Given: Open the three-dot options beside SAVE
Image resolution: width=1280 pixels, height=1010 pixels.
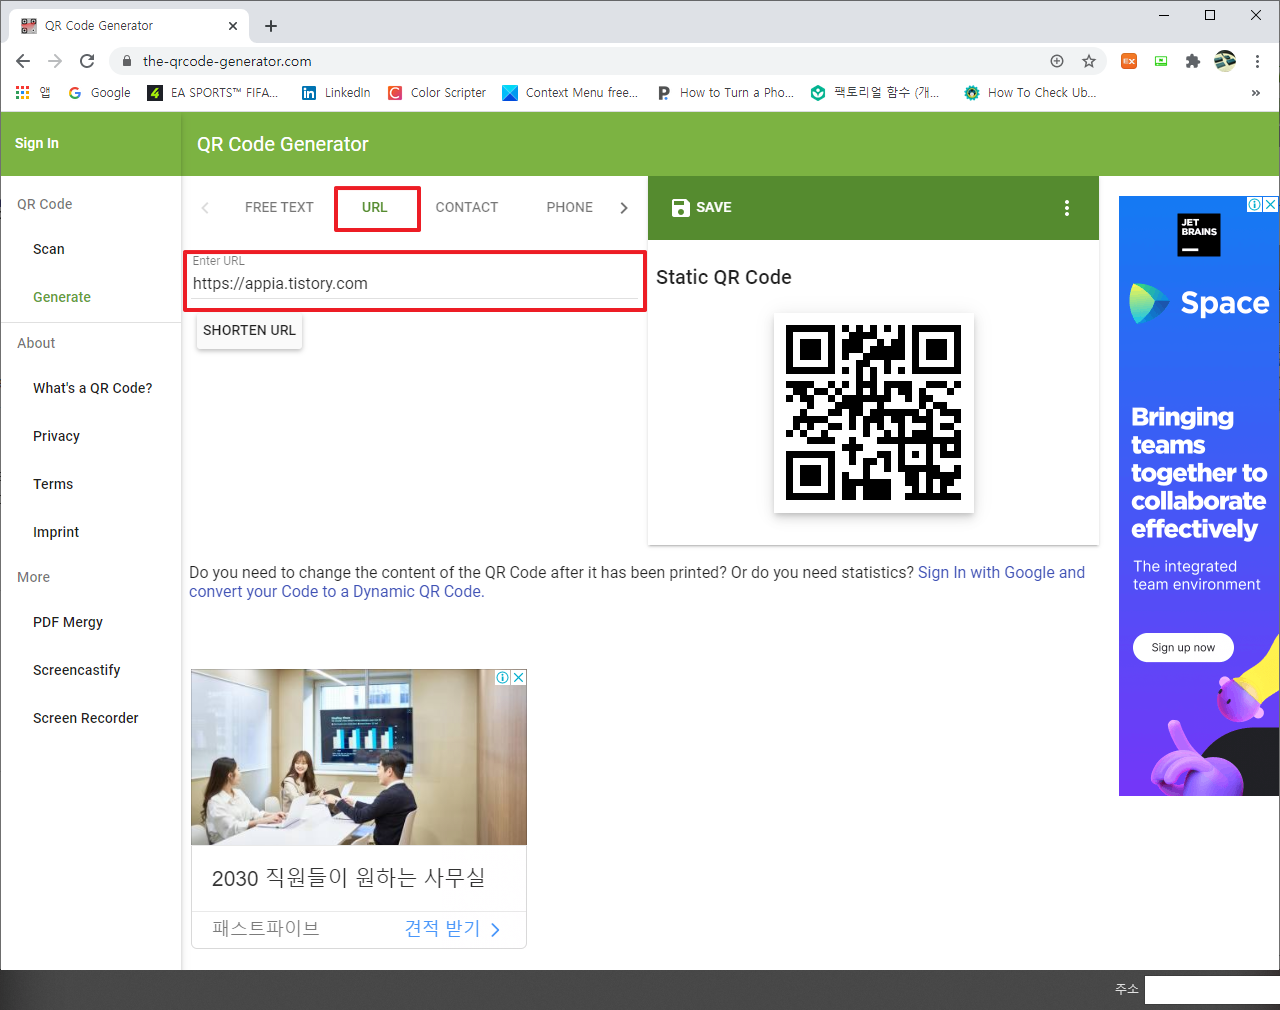Looking at the screenshot, I should click(x=1067, y=207).
